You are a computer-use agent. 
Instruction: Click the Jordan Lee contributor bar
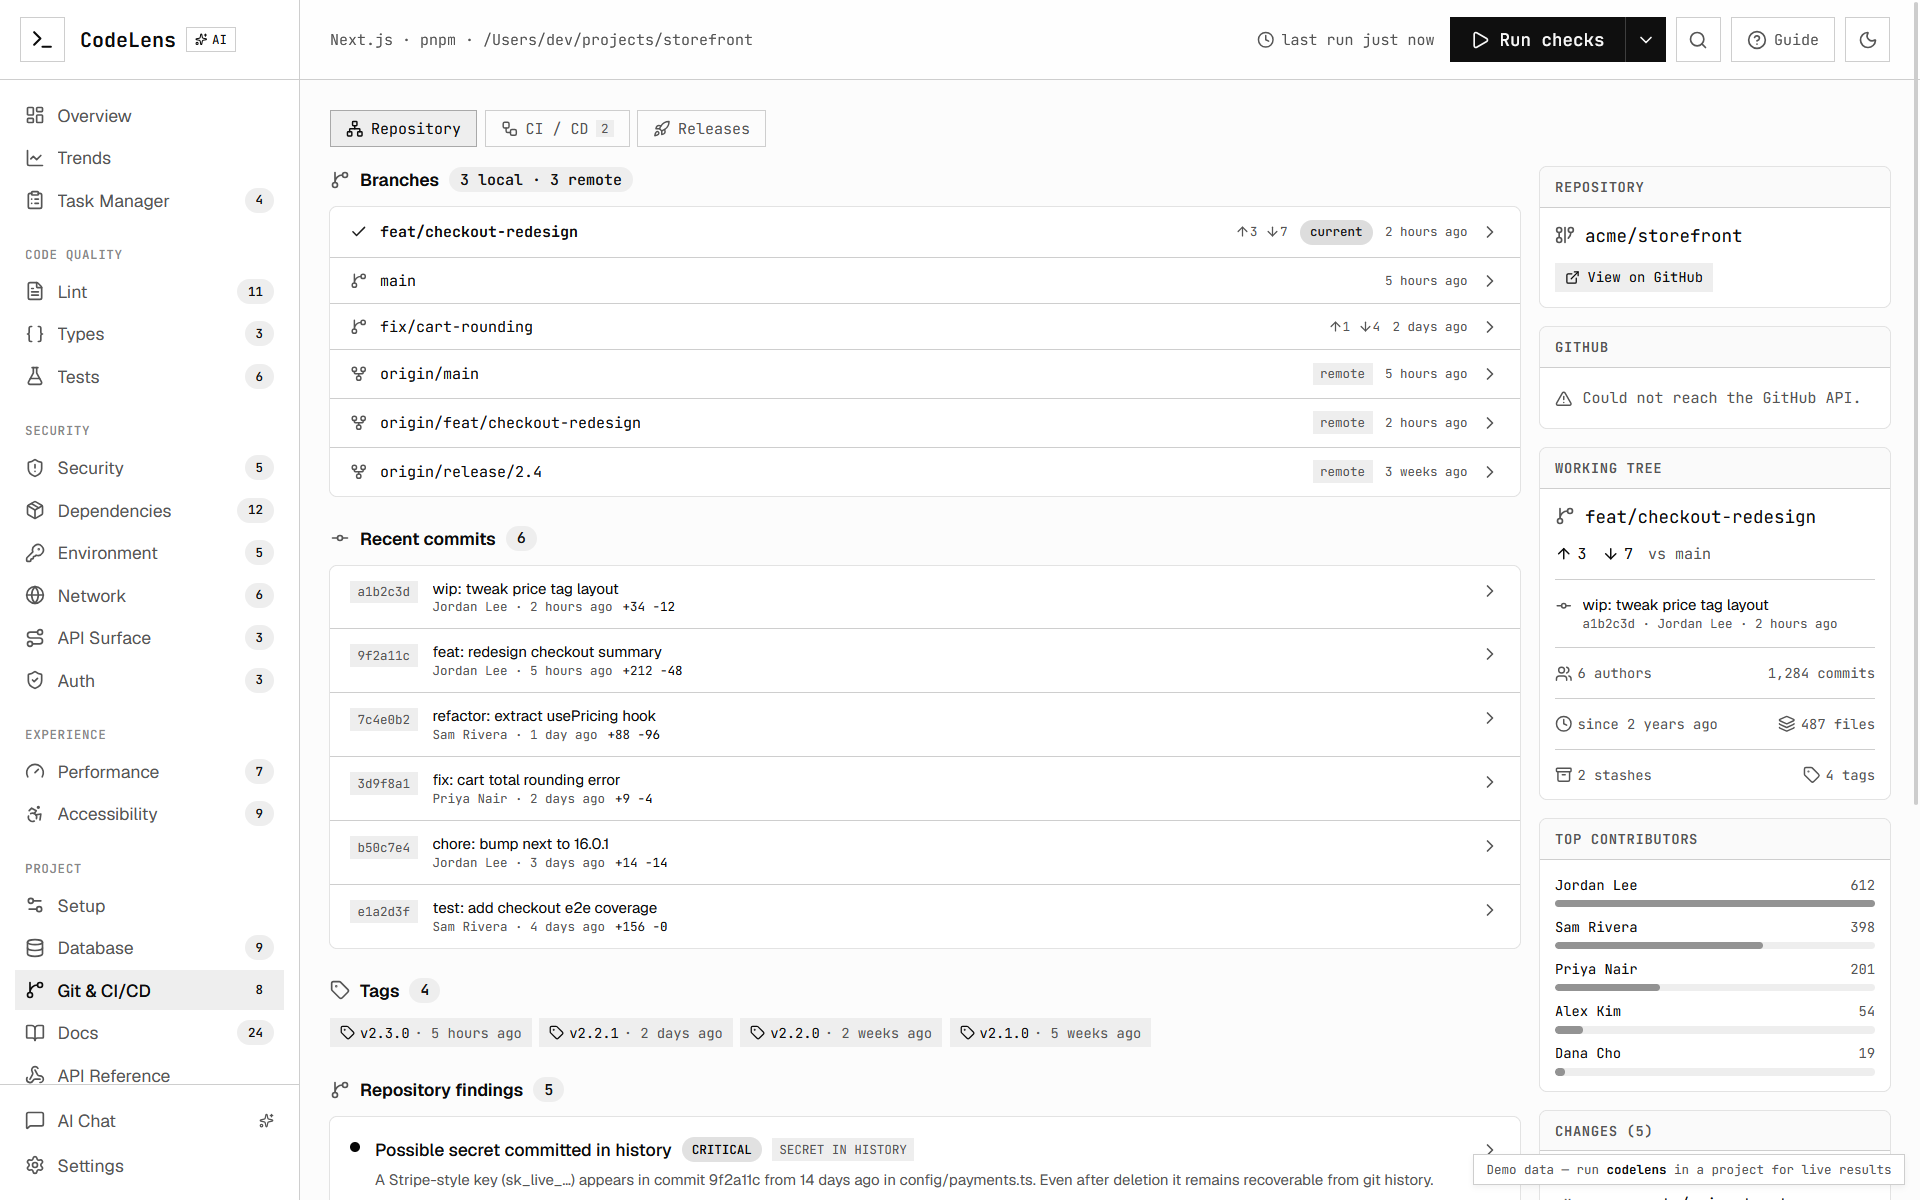point(1714,904)
